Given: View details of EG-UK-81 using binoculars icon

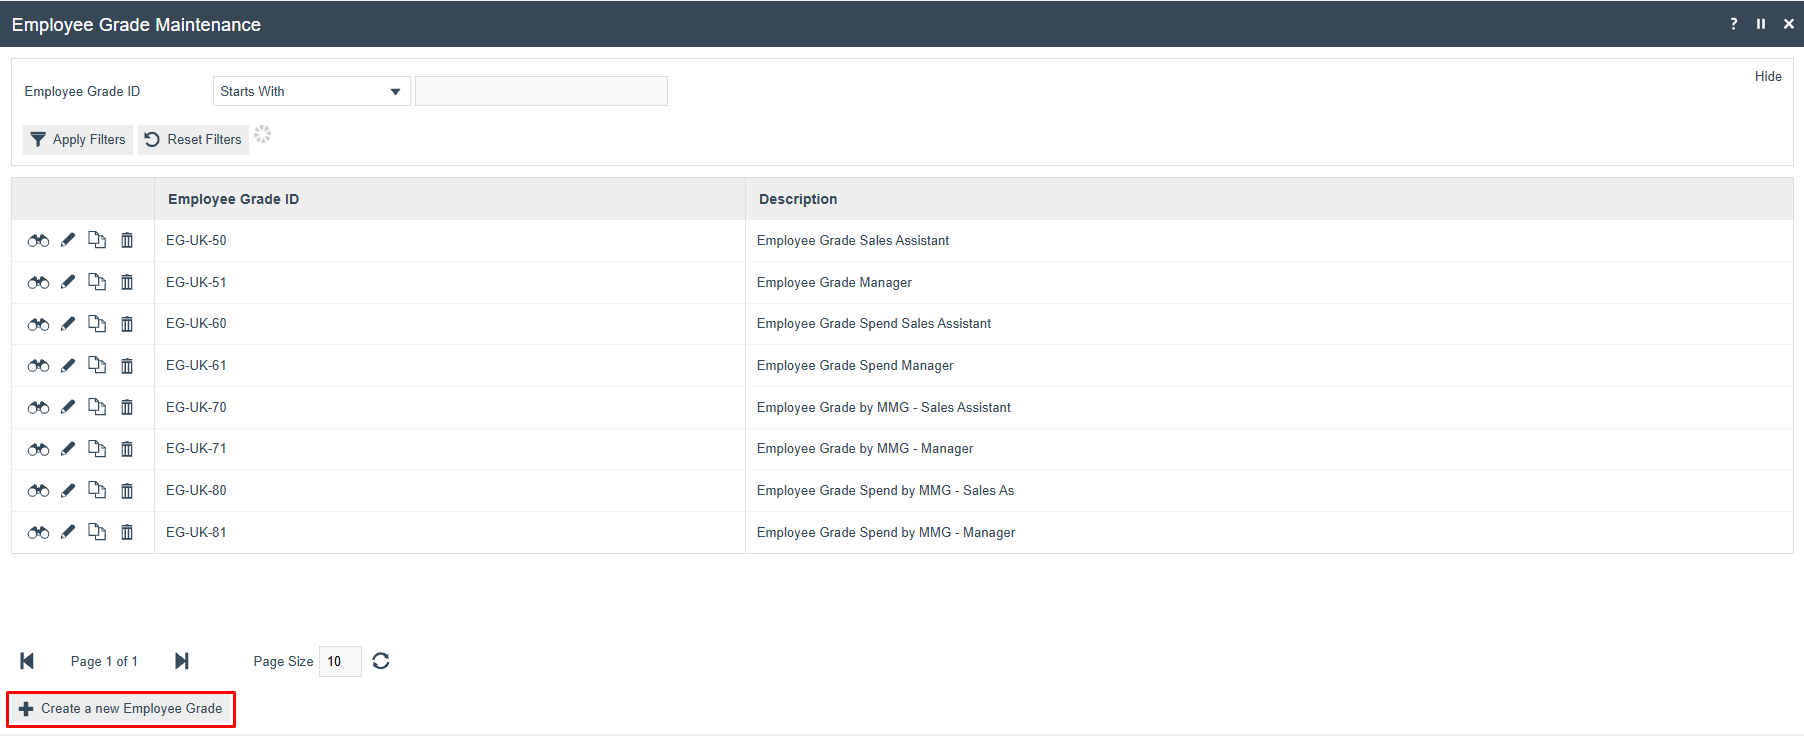Looking at the screenshot, I should click(38, 533).
